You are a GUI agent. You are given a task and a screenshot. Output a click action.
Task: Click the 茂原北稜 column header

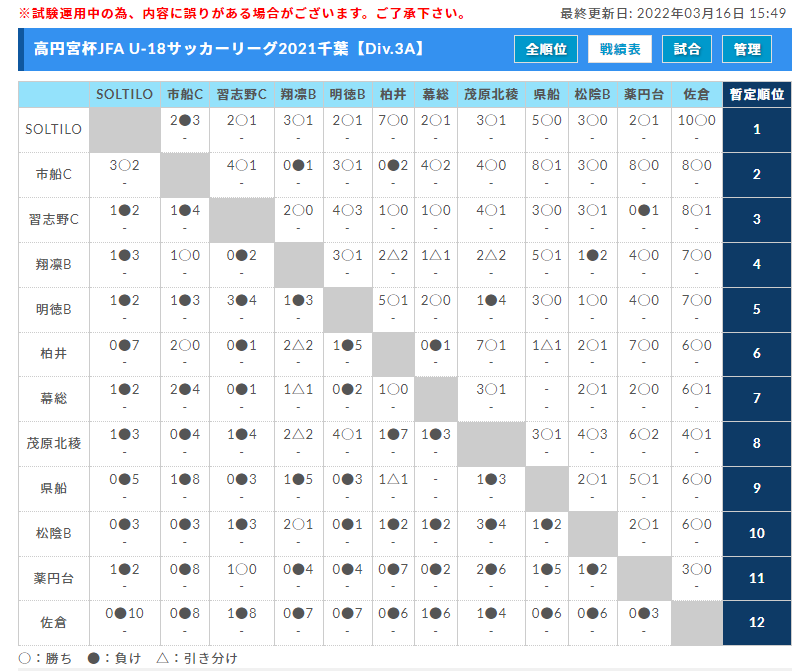pos(491,95)
